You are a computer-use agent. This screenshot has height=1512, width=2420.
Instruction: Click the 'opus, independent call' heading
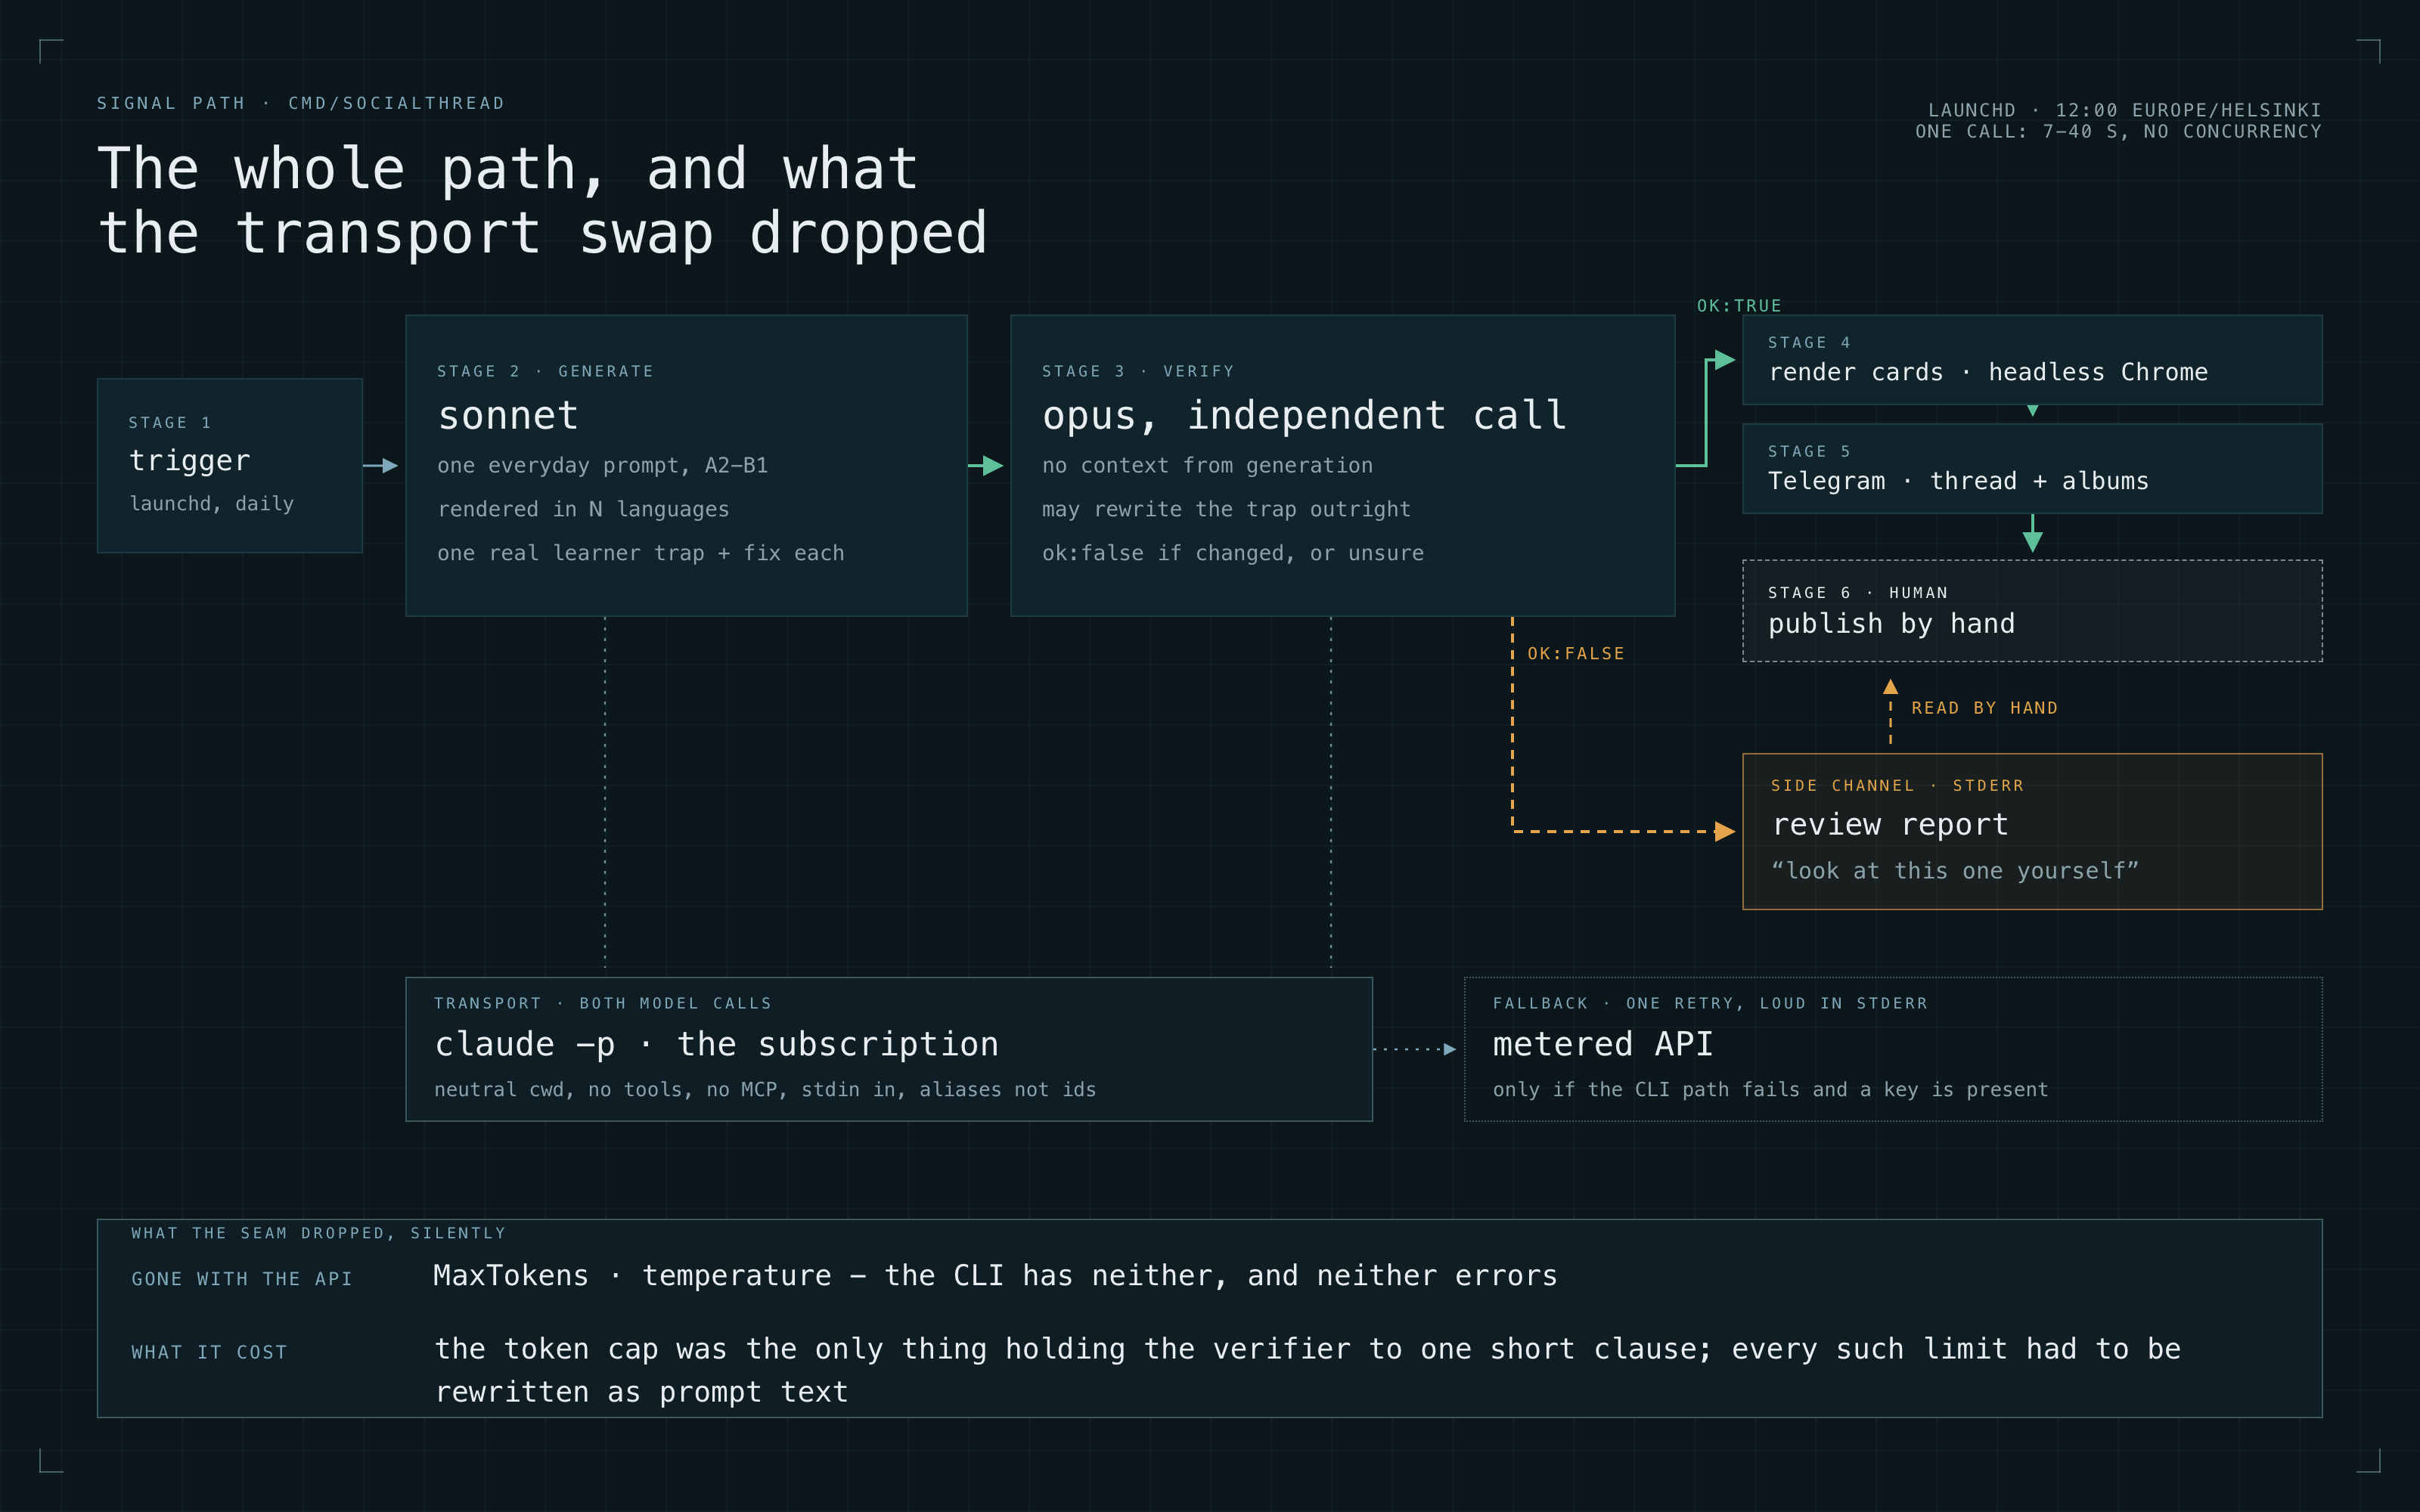tap(1304, 415)
